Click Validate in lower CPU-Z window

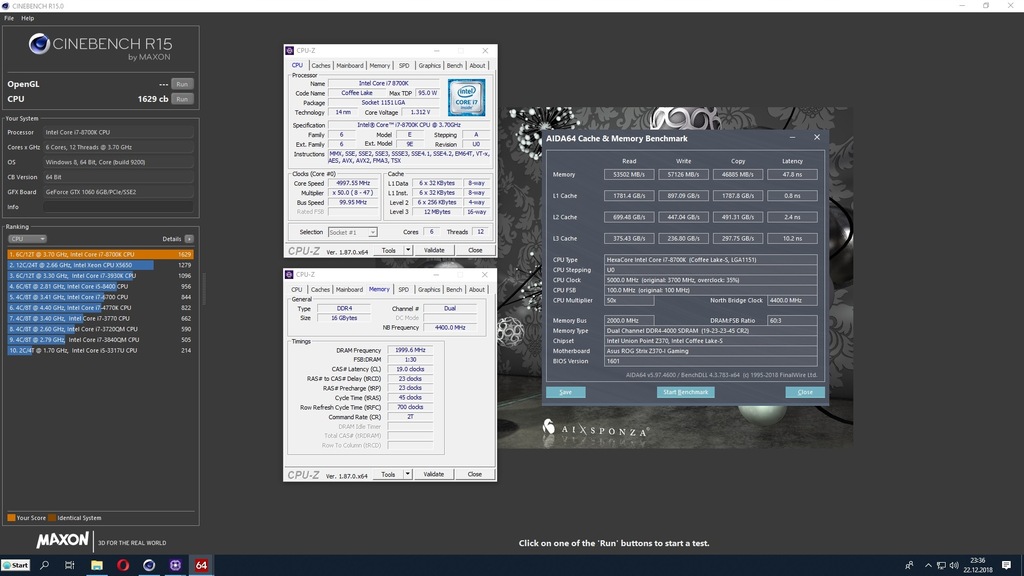pyautogui.click(x=433, y=474)
